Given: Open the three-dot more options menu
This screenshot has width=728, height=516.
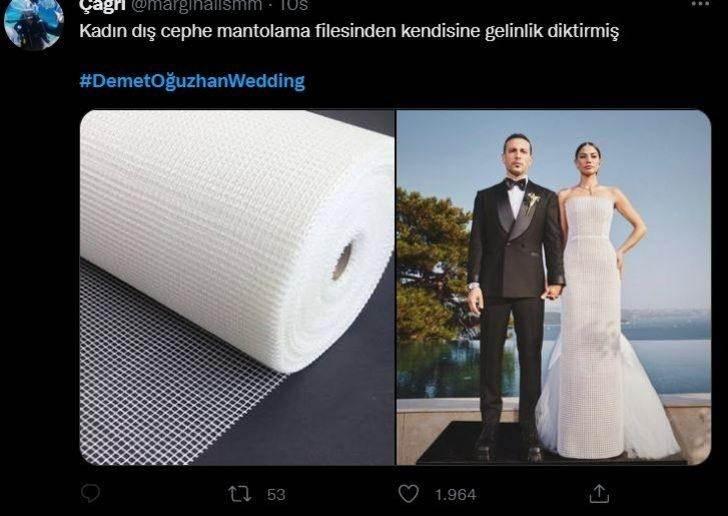Looking at the screenshot, I should (x=701, y=3).
